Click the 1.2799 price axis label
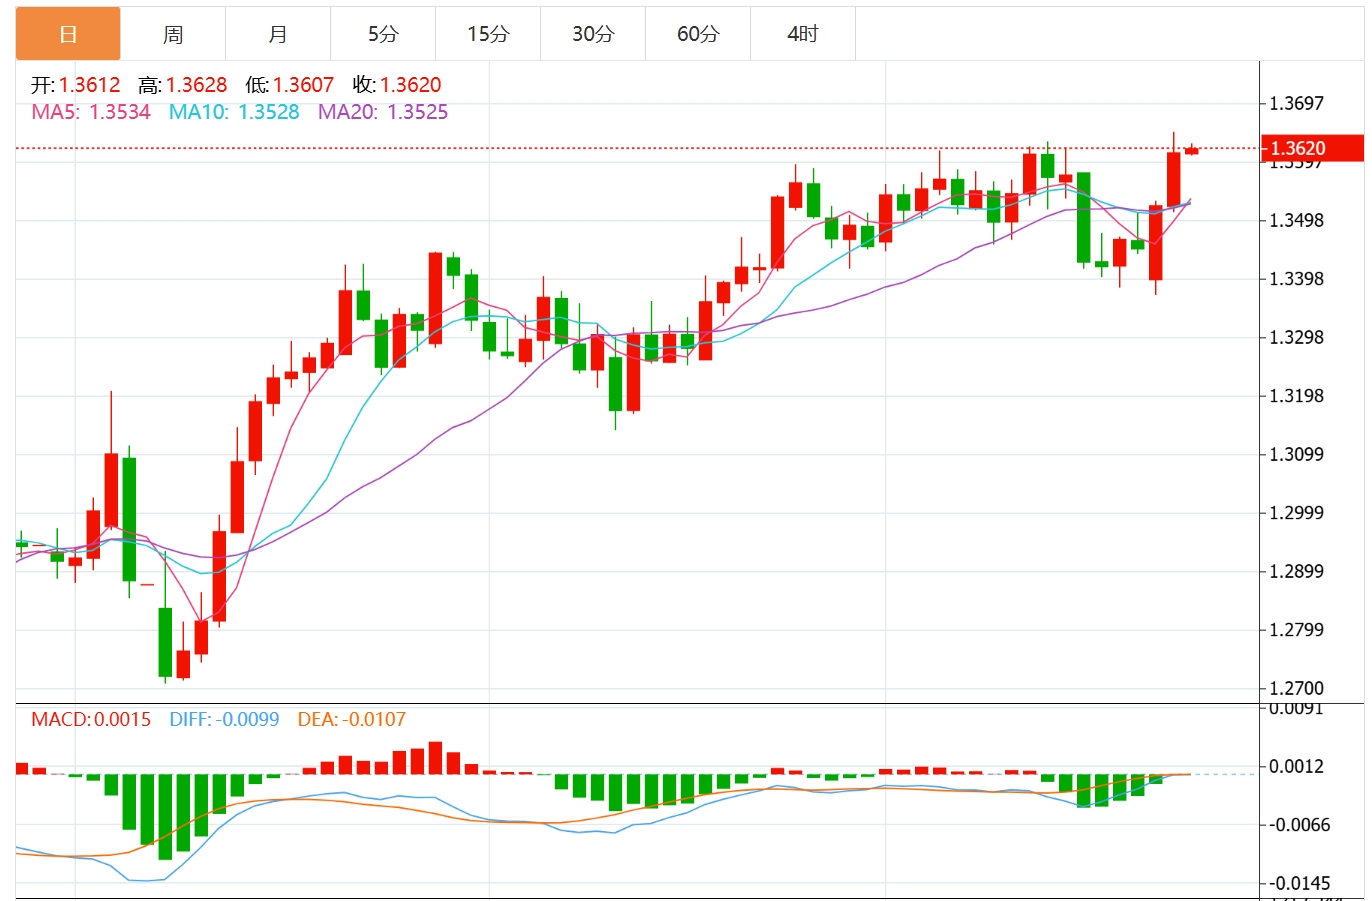Viewport: 1372px width, 901px height. 1296,629
